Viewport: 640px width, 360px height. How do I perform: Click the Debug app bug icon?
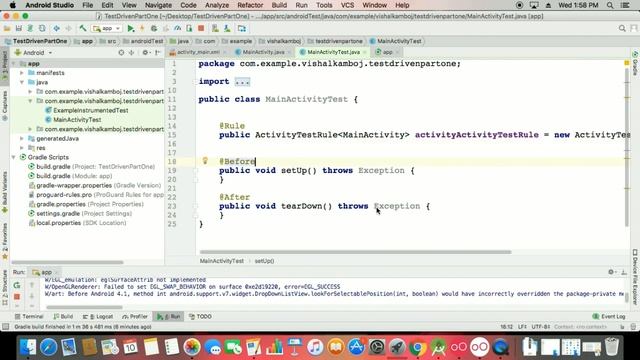(154, 29)
